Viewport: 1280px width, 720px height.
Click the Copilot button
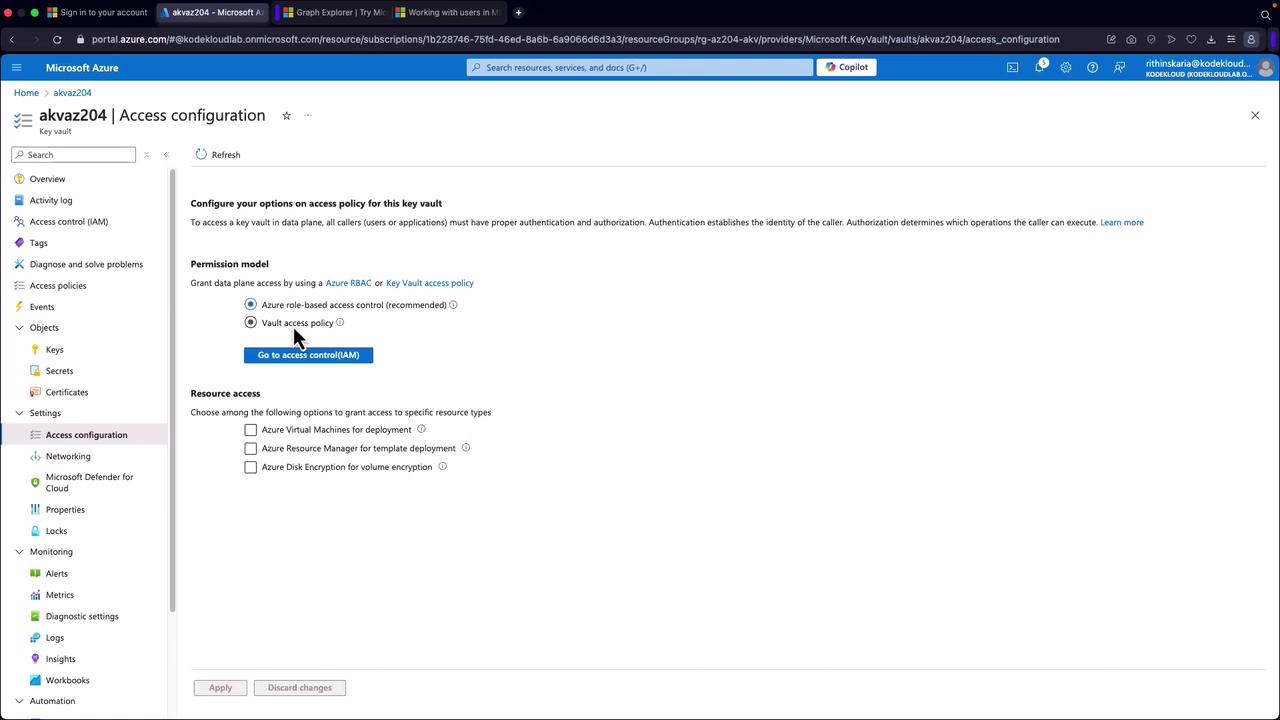[847, 67]
